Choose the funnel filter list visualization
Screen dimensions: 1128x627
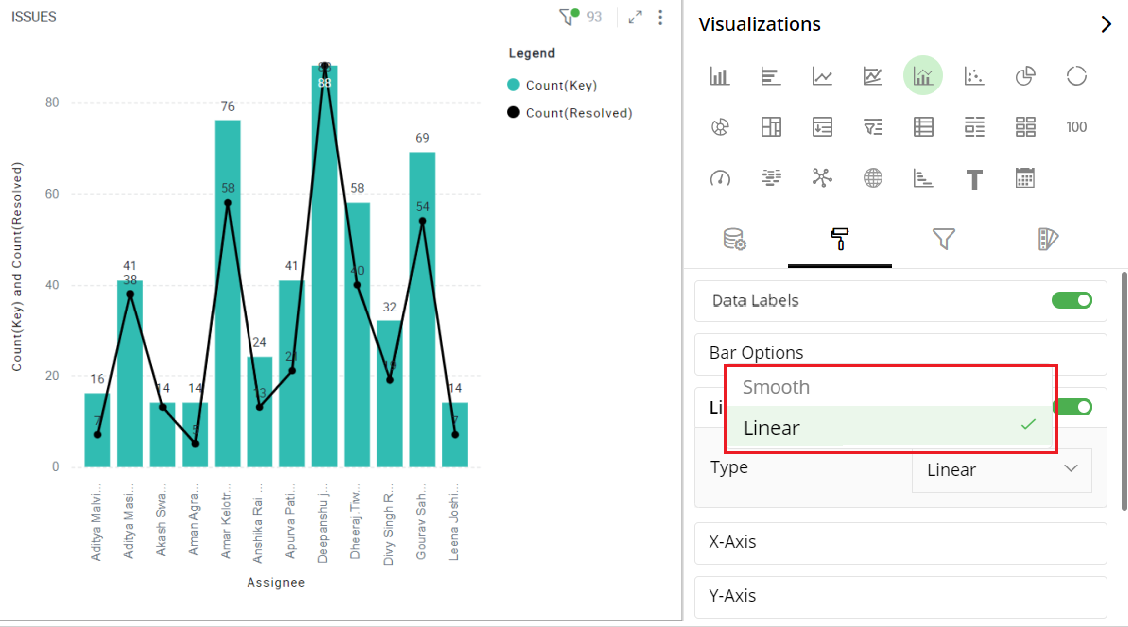(x=873, y=127)
